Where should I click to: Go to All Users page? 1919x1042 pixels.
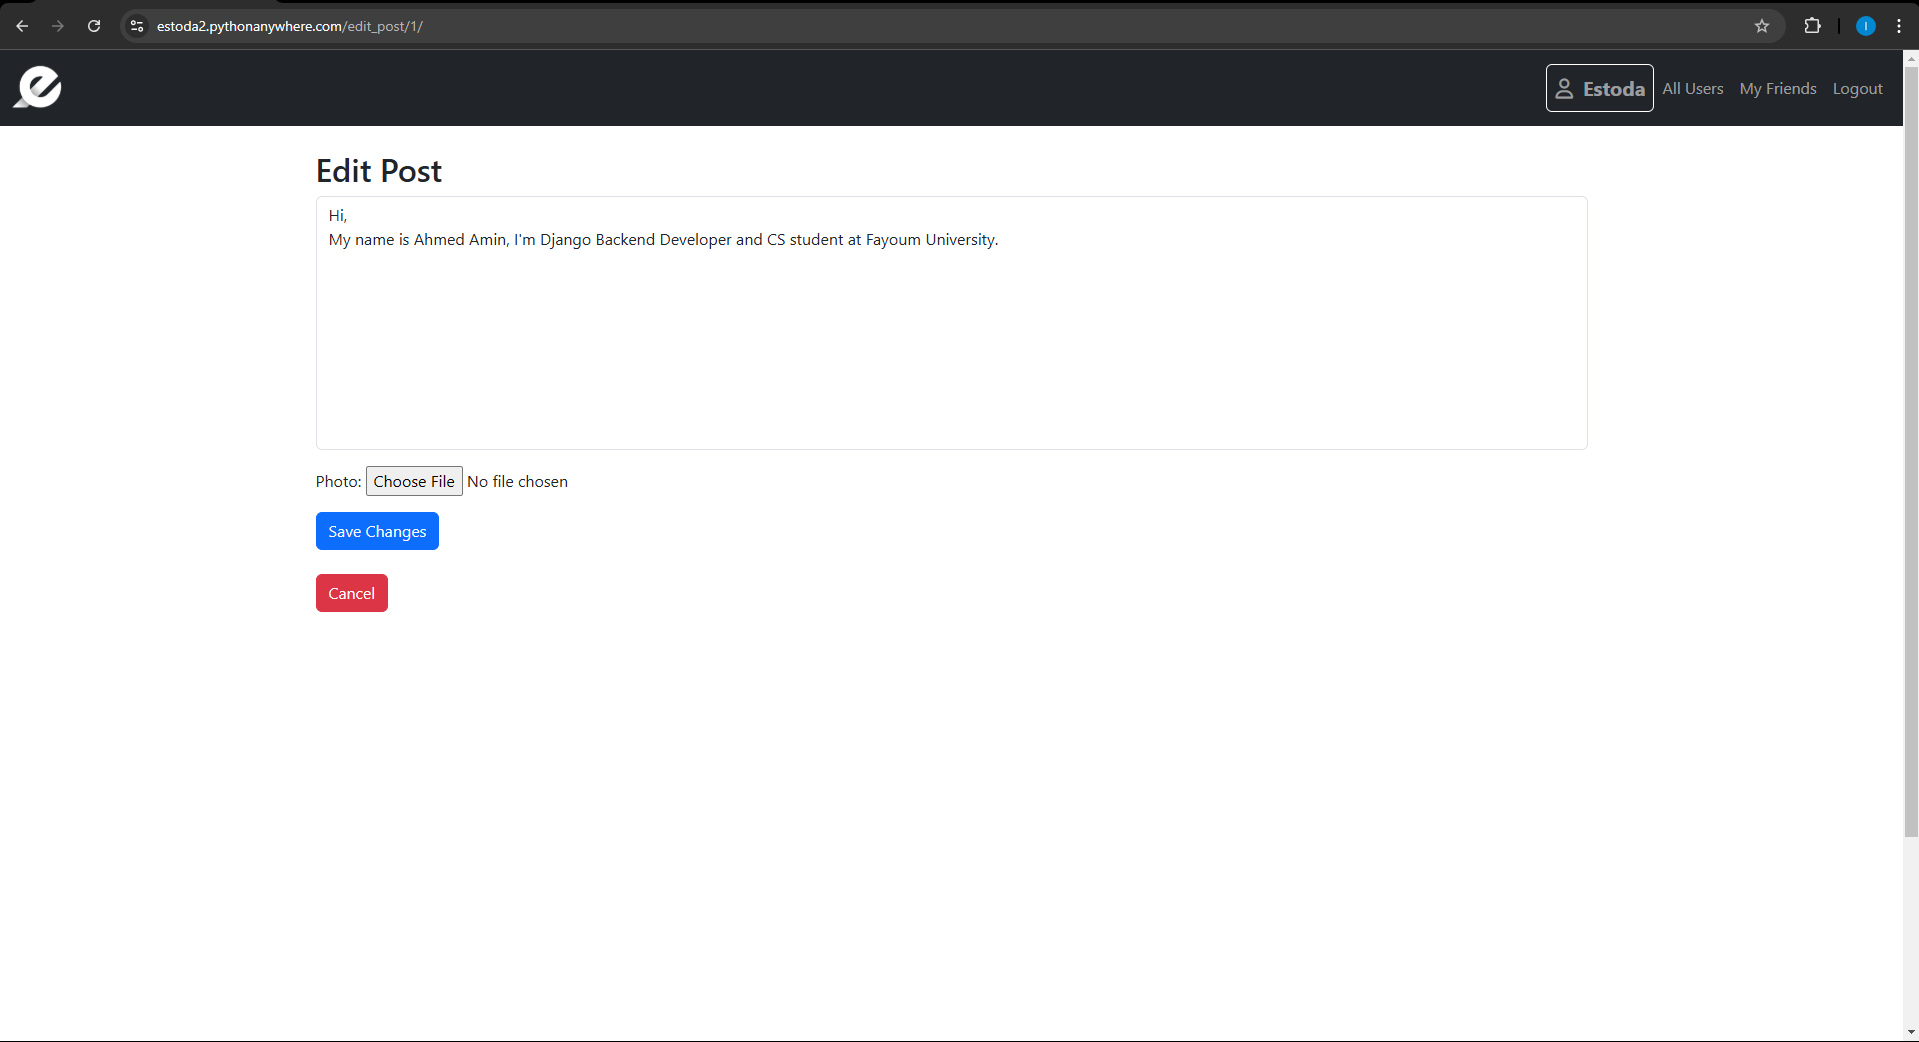click(x=1692, y=89)
